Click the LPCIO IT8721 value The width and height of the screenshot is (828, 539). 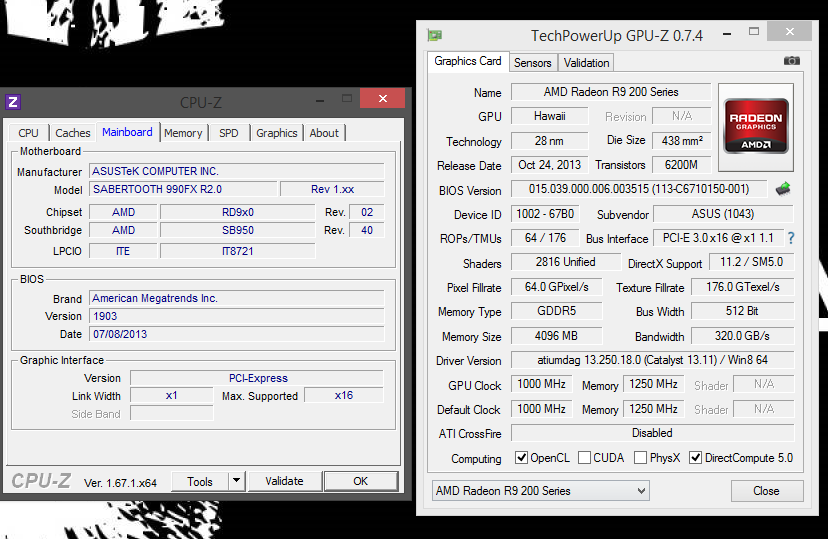238,251
